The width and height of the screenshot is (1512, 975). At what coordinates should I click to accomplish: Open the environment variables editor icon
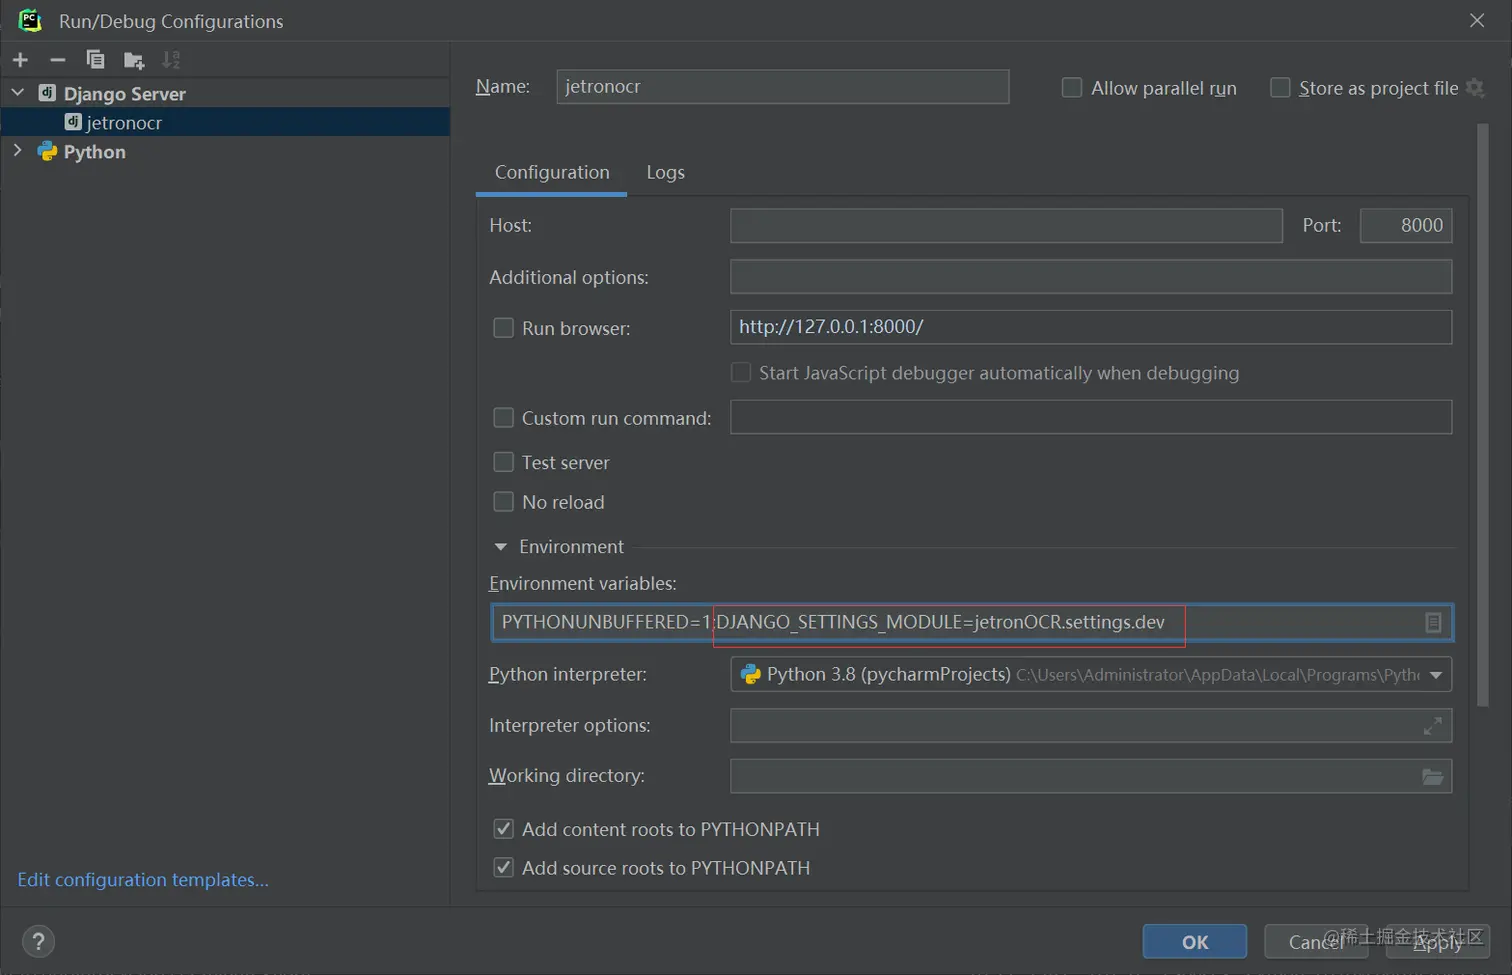(x=1433, y=622)
